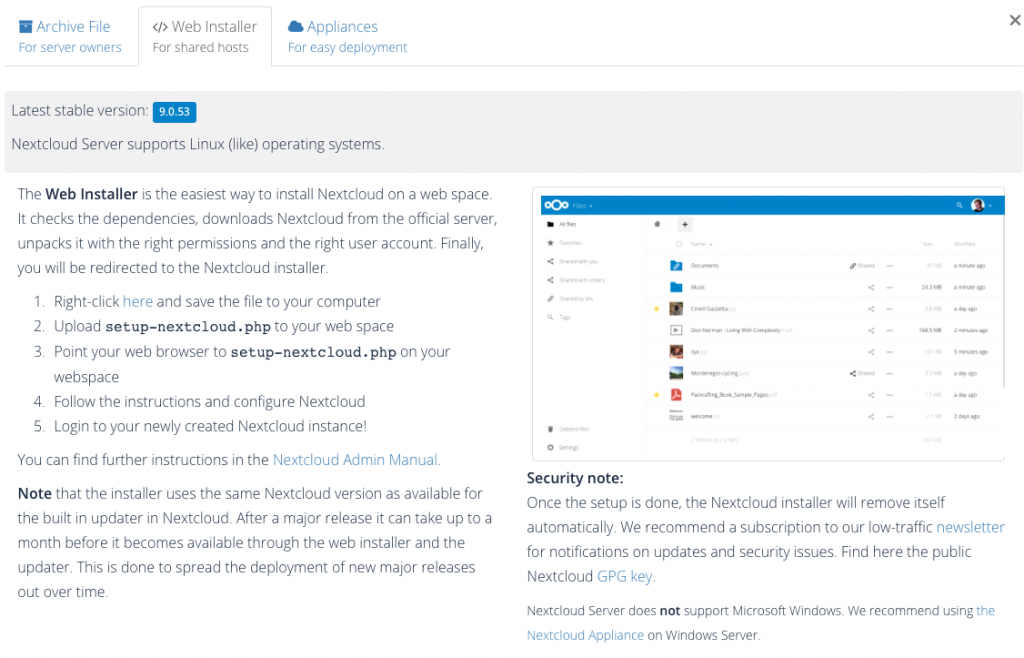This screenshot has width=1024, height=658.
Task: Click 'Login to your newly created Nextcloud instance!'
Action: coord(210,426)
